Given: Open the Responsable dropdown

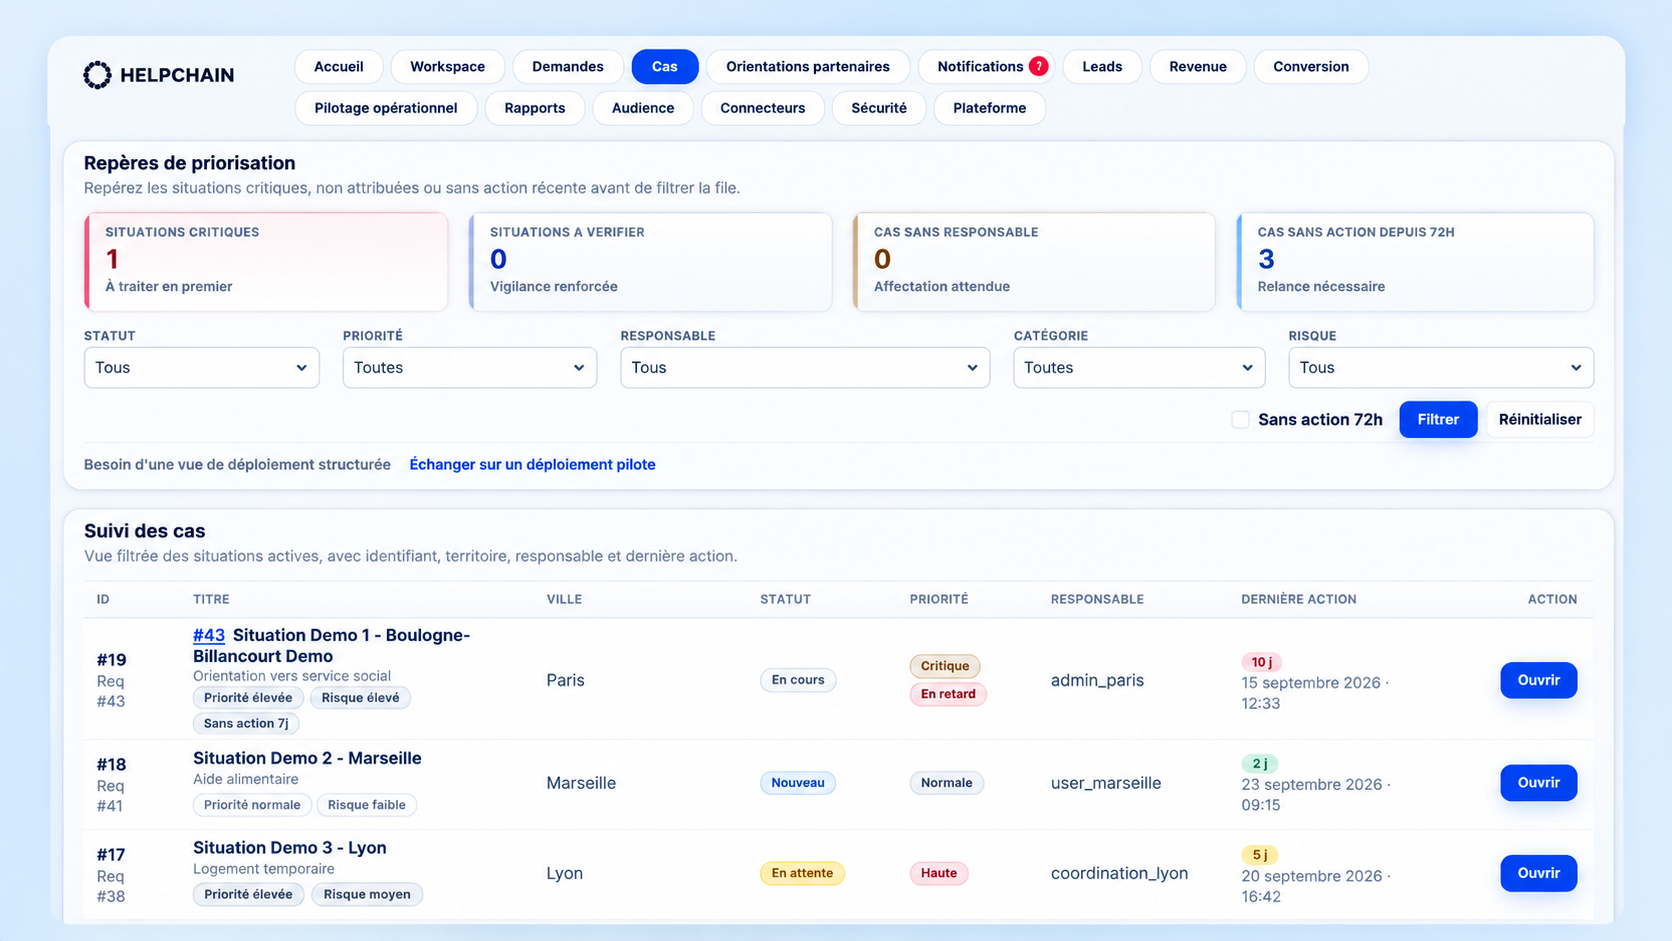Looking at the screenshot, I should point(805,368).
